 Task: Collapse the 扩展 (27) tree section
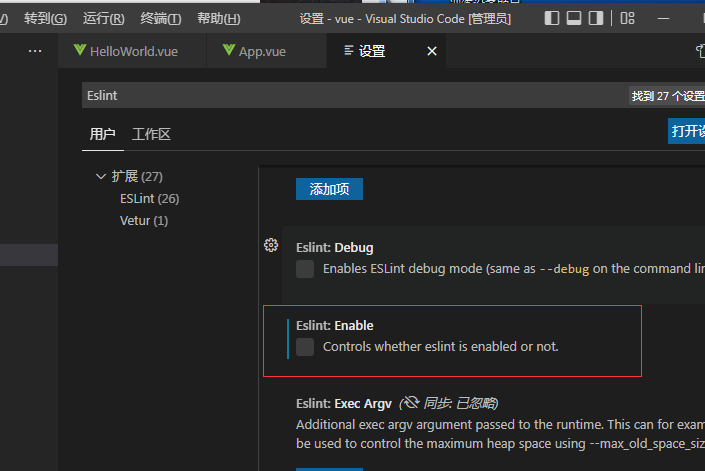click(101, 177)
